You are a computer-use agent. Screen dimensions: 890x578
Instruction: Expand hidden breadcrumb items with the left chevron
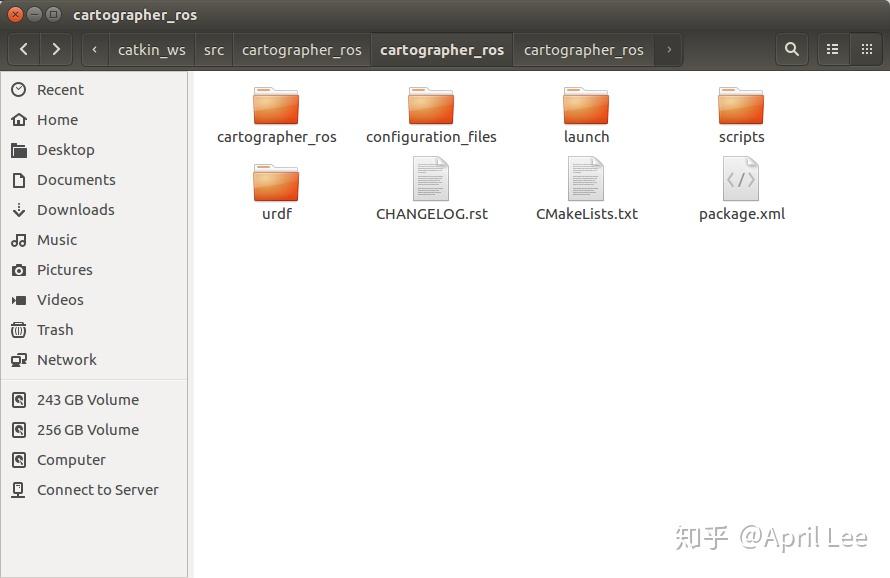coord(93,48)
